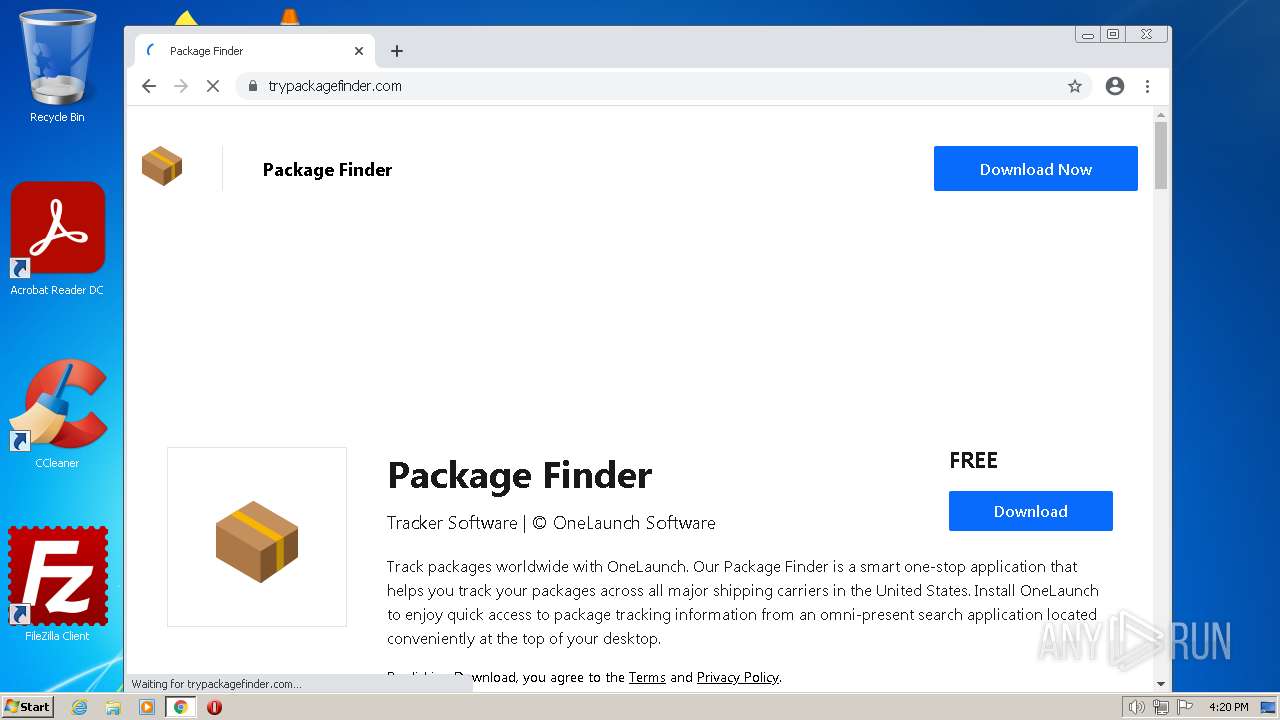Launch Internet Explorer from the taskbar
The image size is (1280, 720).
(x=80, y=707)
